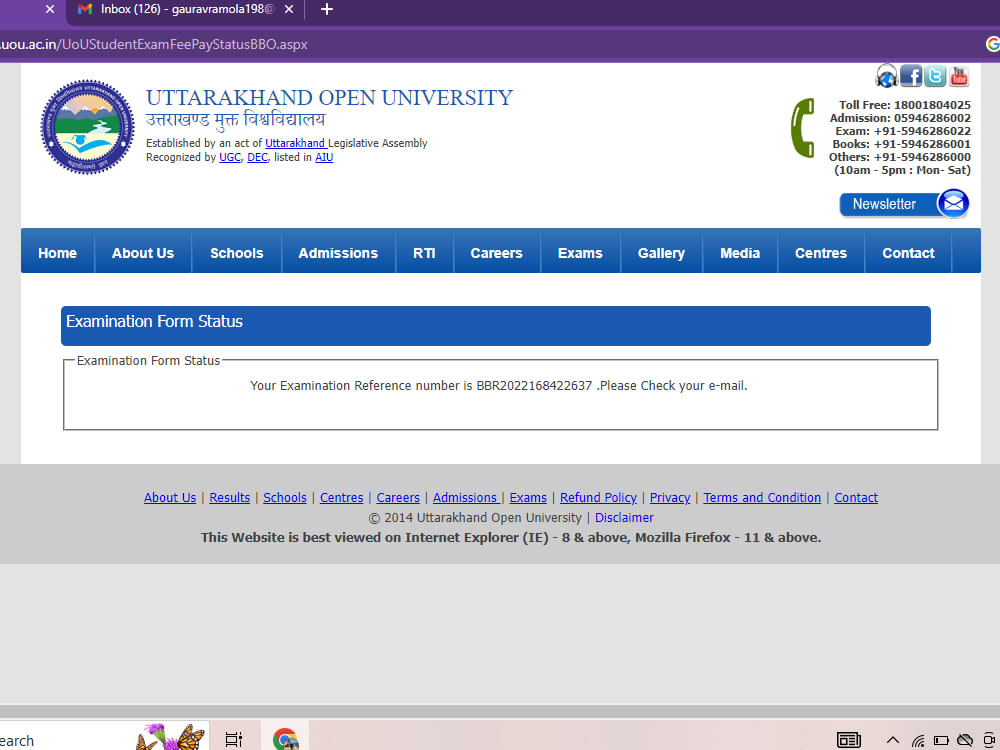Follow the DEC link
Image resolution: width=1000 pixels, height=750 pixels.
coord(257,157)
